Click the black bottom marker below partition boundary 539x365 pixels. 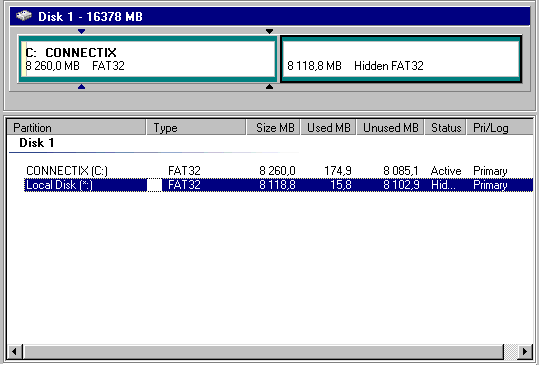pos(270,87)
